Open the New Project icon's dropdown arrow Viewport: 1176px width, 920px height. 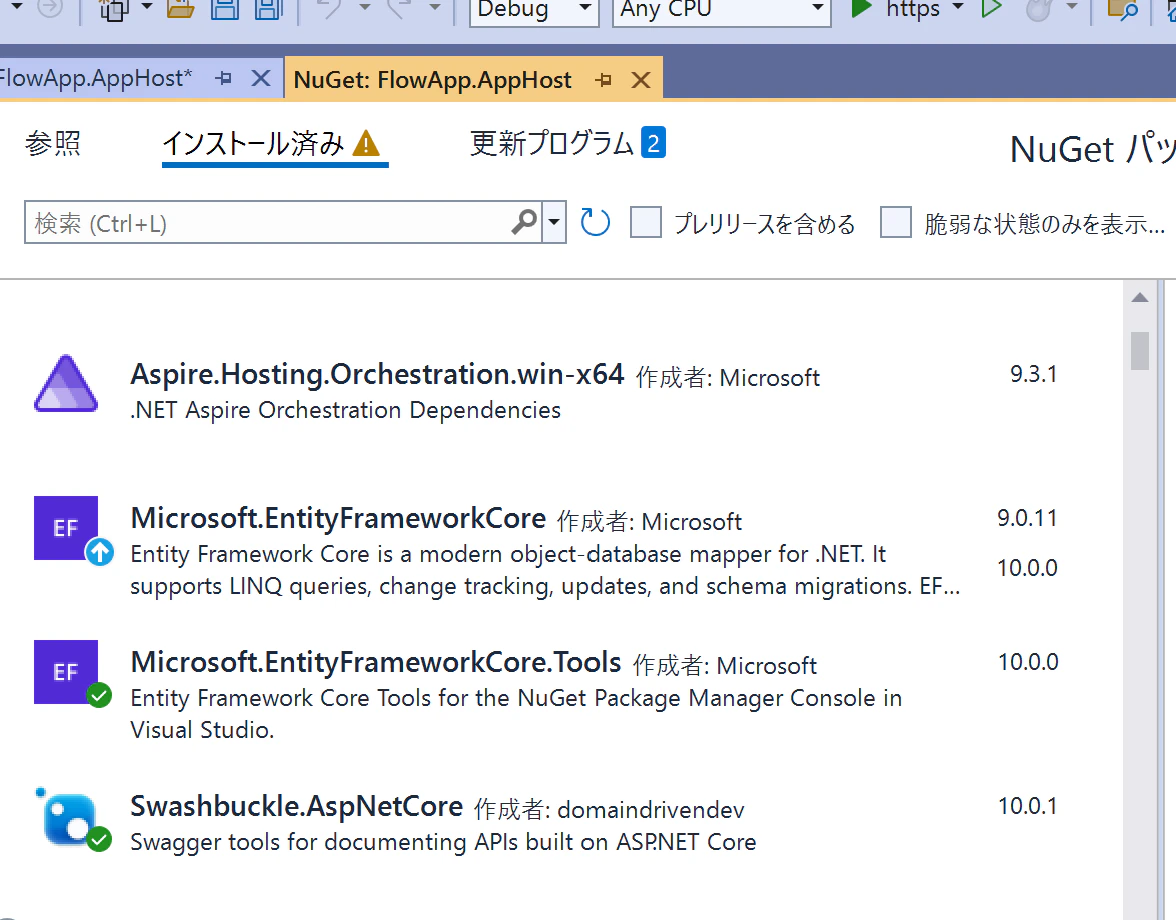[x=147, y=7]
